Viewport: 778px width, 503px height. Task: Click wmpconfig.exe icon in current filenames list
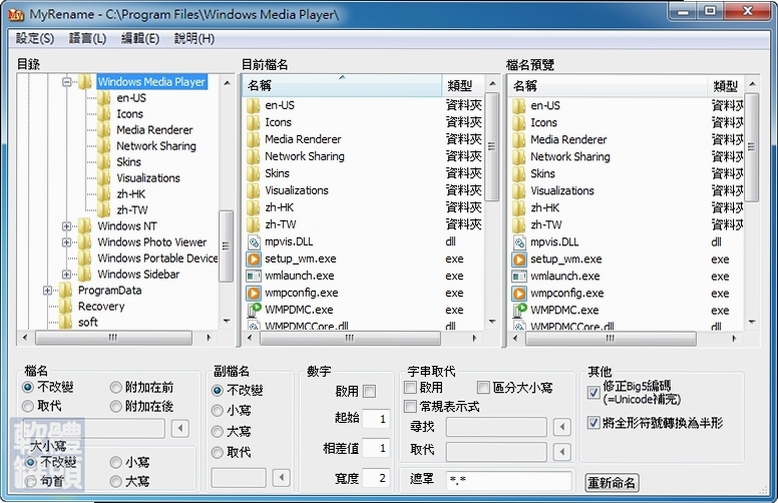pyautogui.click(x=254, y=293)
